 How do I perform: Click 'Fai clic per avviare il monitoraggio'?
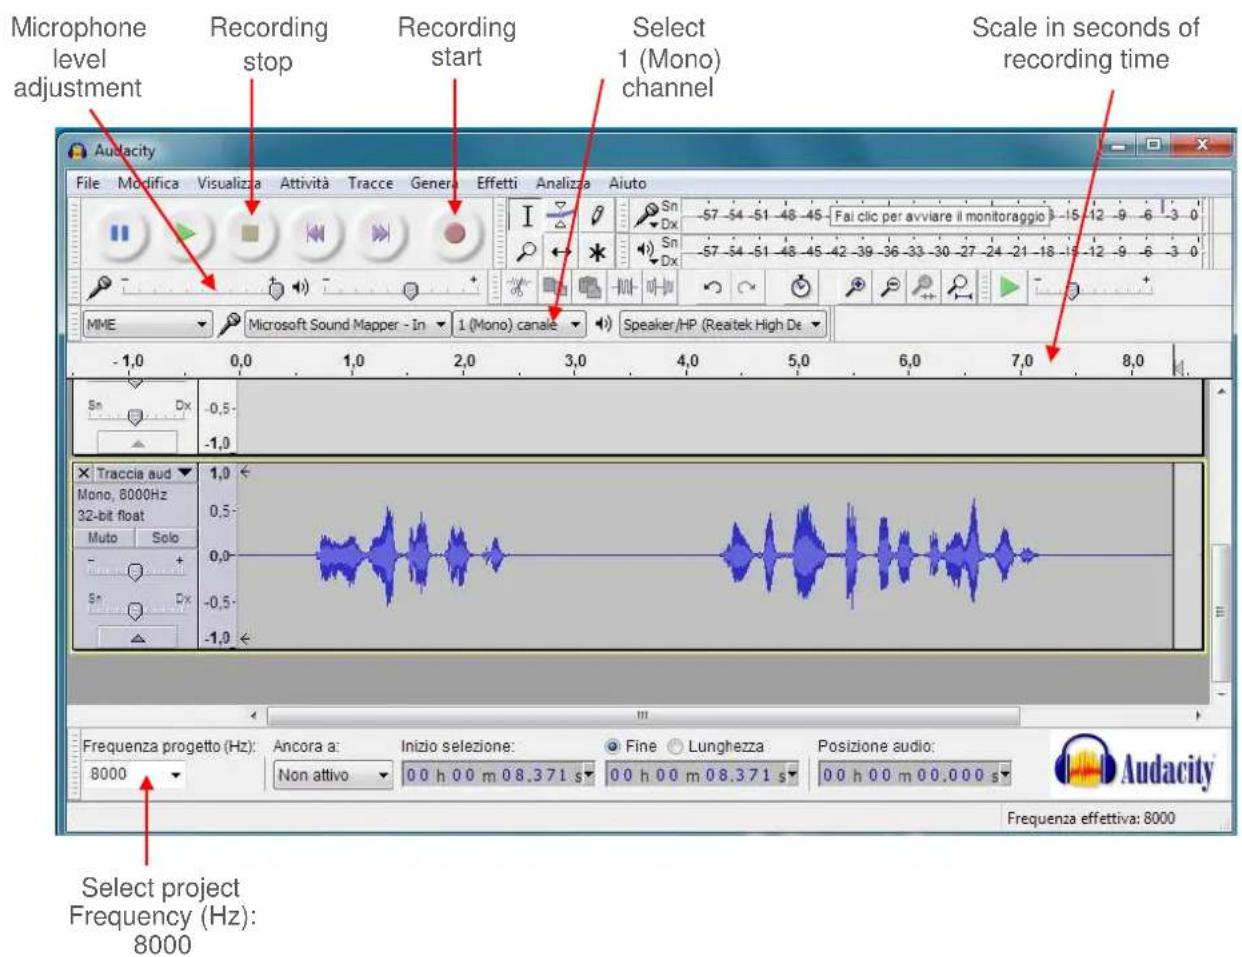click(940, 216)
